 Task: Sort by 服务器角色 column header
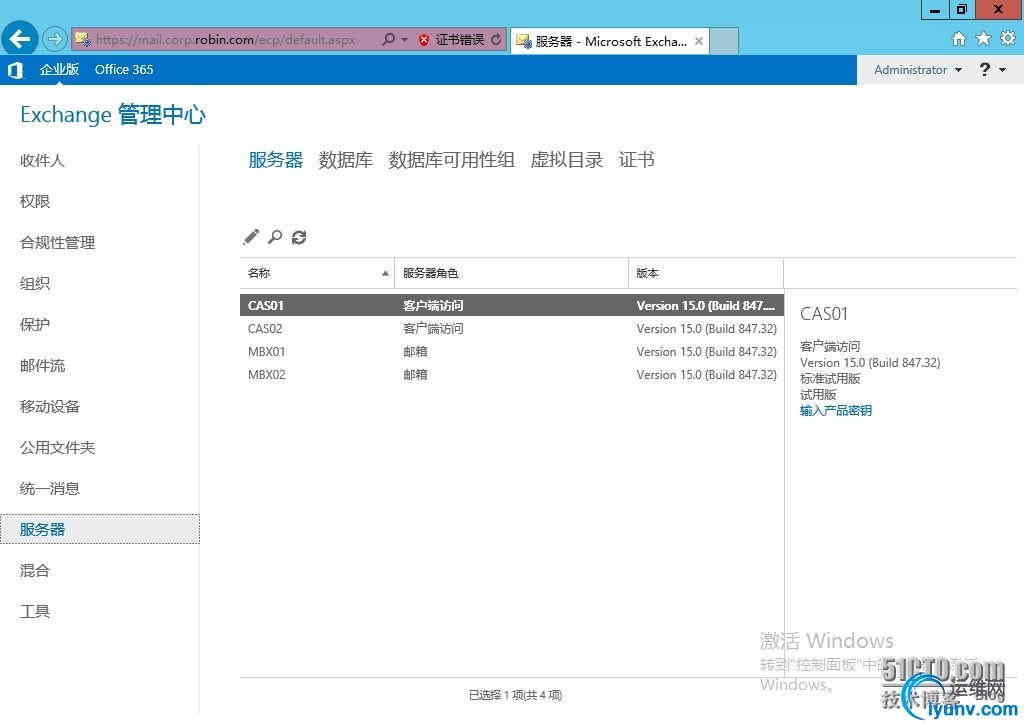click(x=511, y=273)
